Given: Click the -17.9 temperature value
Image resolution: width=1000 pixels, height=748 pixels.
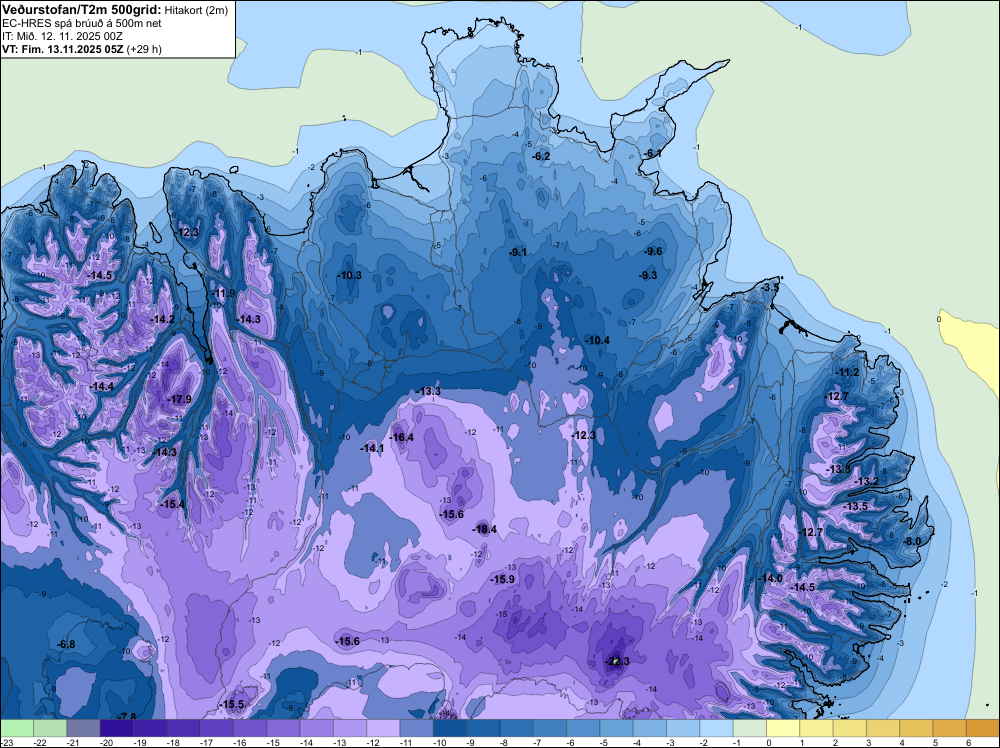Looking at the screenshot, I should [179, 399].
